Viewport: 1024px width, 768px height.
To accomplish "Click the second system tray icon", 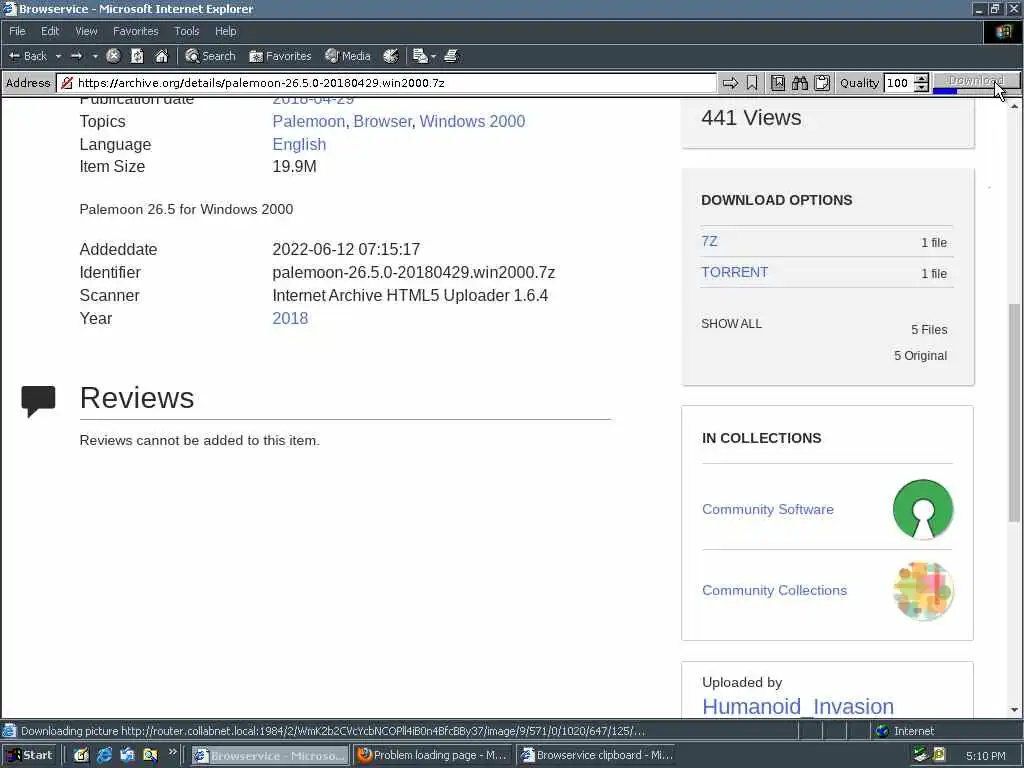I will coord(939,755).
